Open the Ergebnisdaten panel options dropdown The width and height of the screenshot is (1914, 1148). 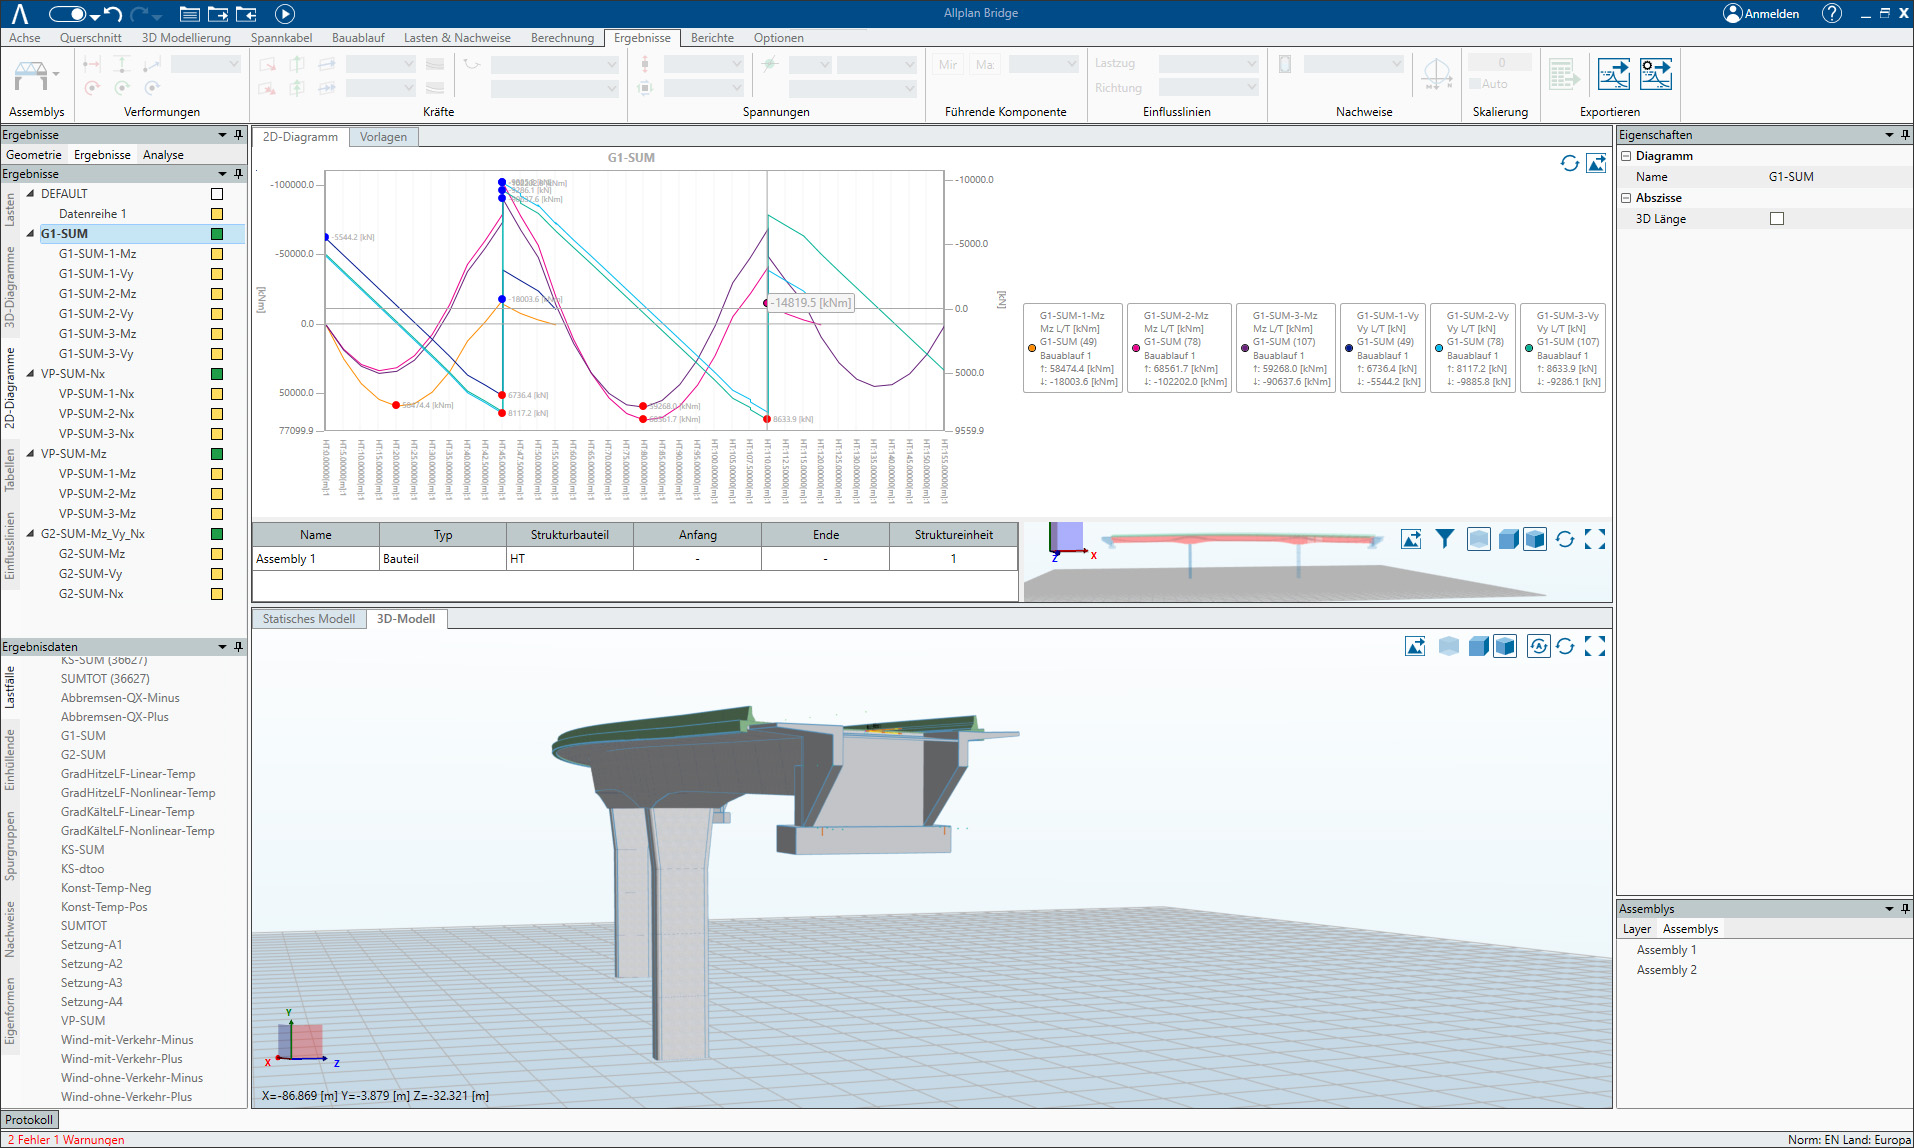(222, 647)
